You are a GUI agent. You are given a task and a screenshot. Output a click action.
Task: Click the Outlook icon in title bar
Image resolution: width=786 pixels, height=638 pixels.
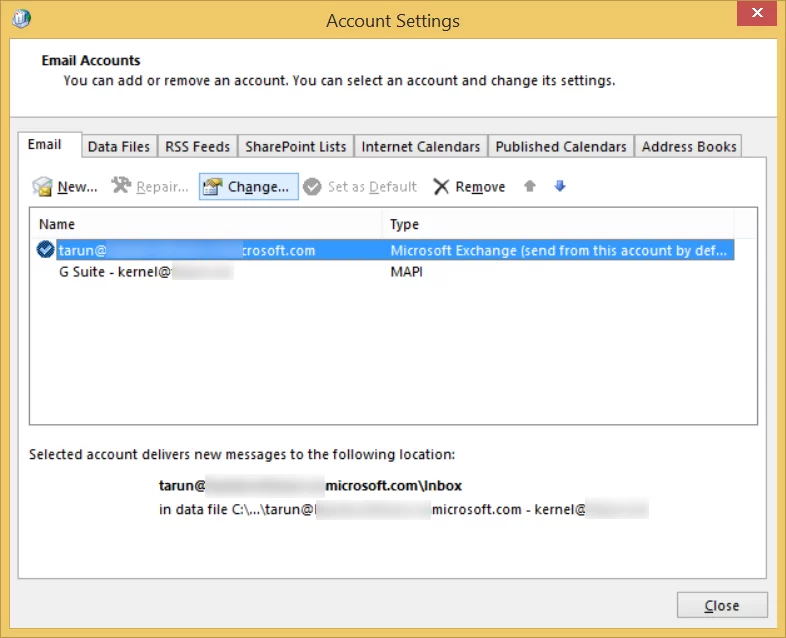pyautogui.click(x=22, y=19)
